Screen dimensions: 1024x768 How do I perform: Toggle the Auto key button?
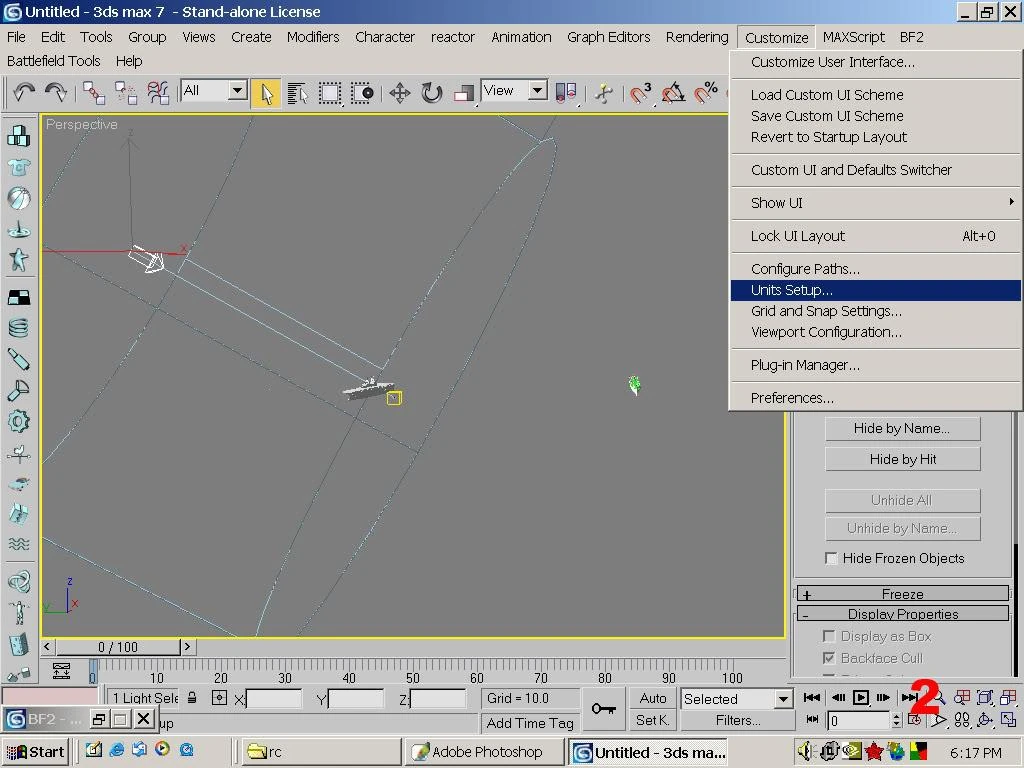pos(653,699)
